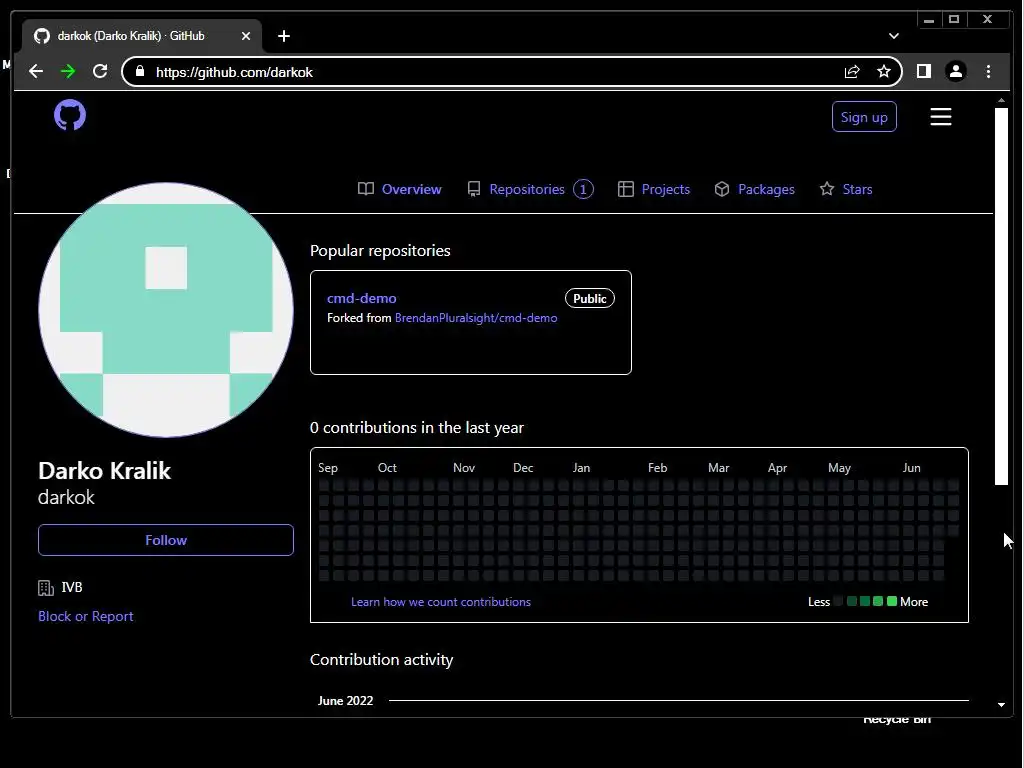Viewport: 1024px width, 768px height.
Task: Click the address bar URL
Action: click(x=234, y=72)
